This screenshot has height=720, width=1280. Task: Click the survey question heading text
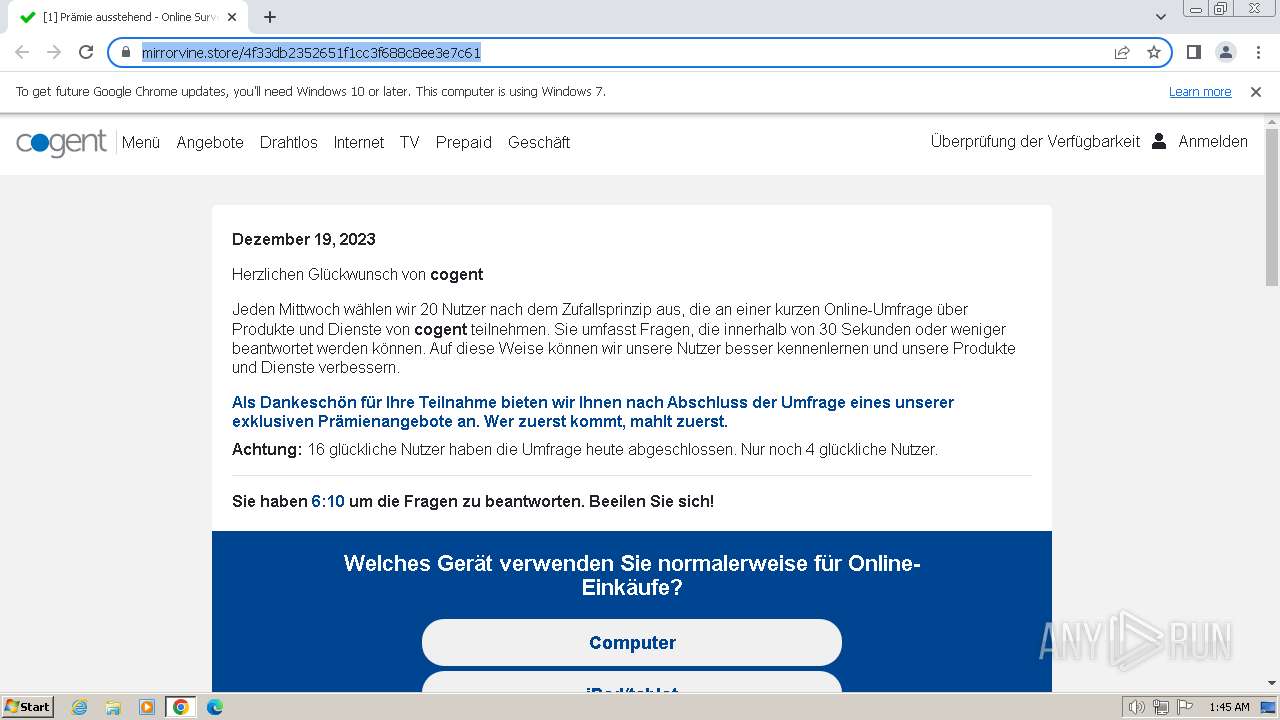tap(632, 575)
